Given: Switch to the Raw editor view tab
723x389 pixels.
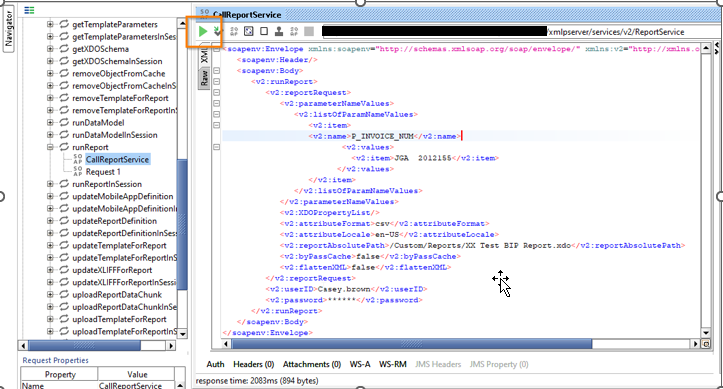Looking at the screenshot, I should (x=204, y=78).
